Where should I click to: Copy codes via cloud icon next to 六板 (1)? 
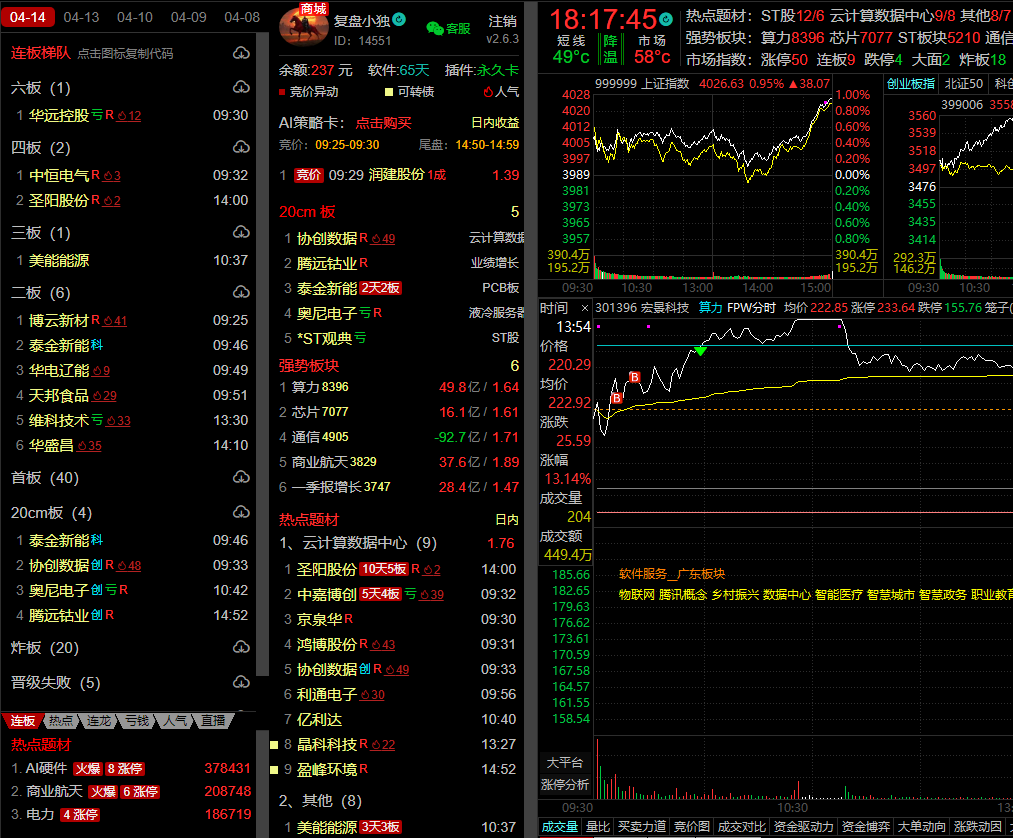click(241, 88)
